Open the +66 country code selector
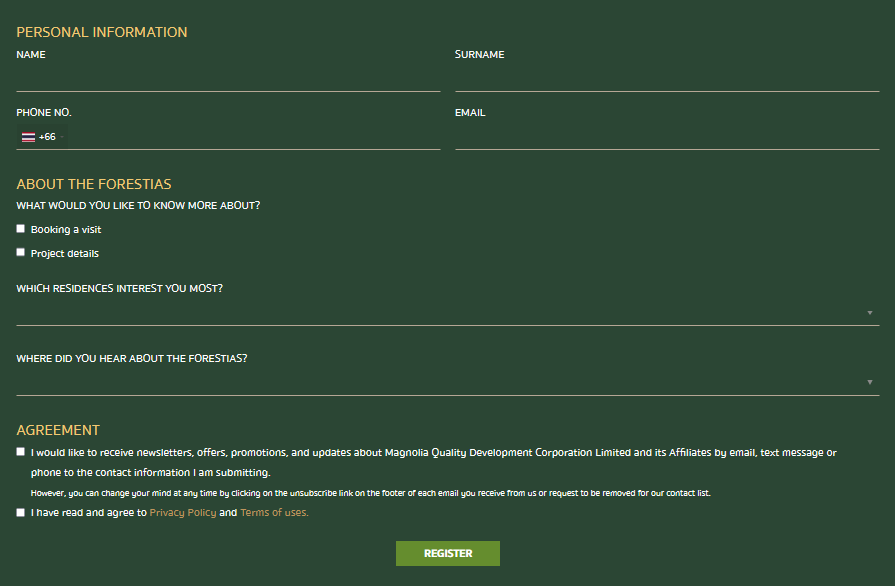 click(42, 137)
